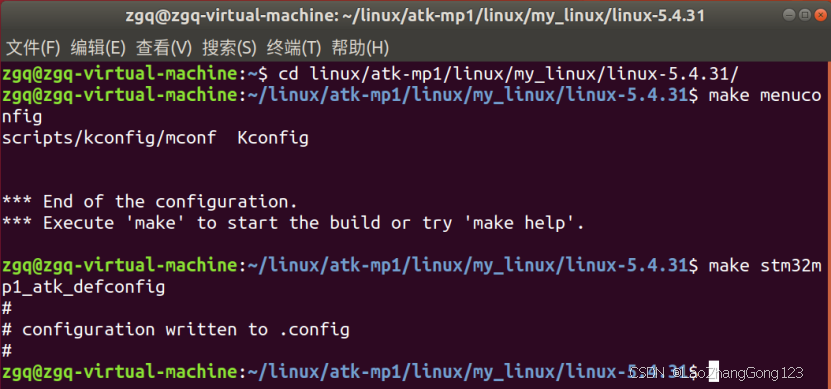
Task: Click the 'p1_atk_defconfig' text
Action: click(83, 288)
